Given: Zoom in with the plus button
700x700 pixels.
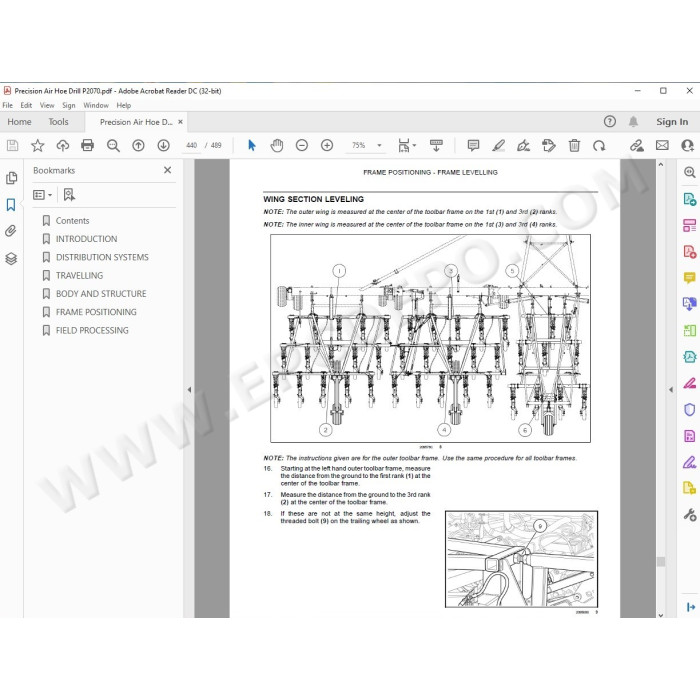Looking at the screenshot, I should point(327,146).
